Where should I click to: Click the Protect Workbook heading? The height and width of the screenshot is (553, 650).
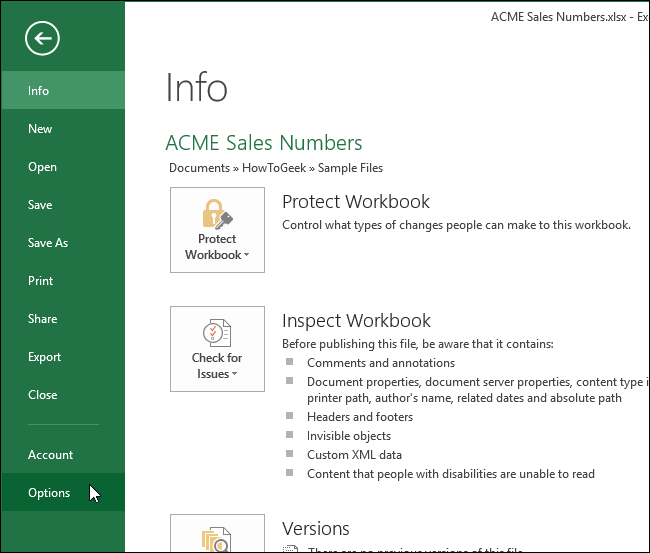tap(356, 202)
